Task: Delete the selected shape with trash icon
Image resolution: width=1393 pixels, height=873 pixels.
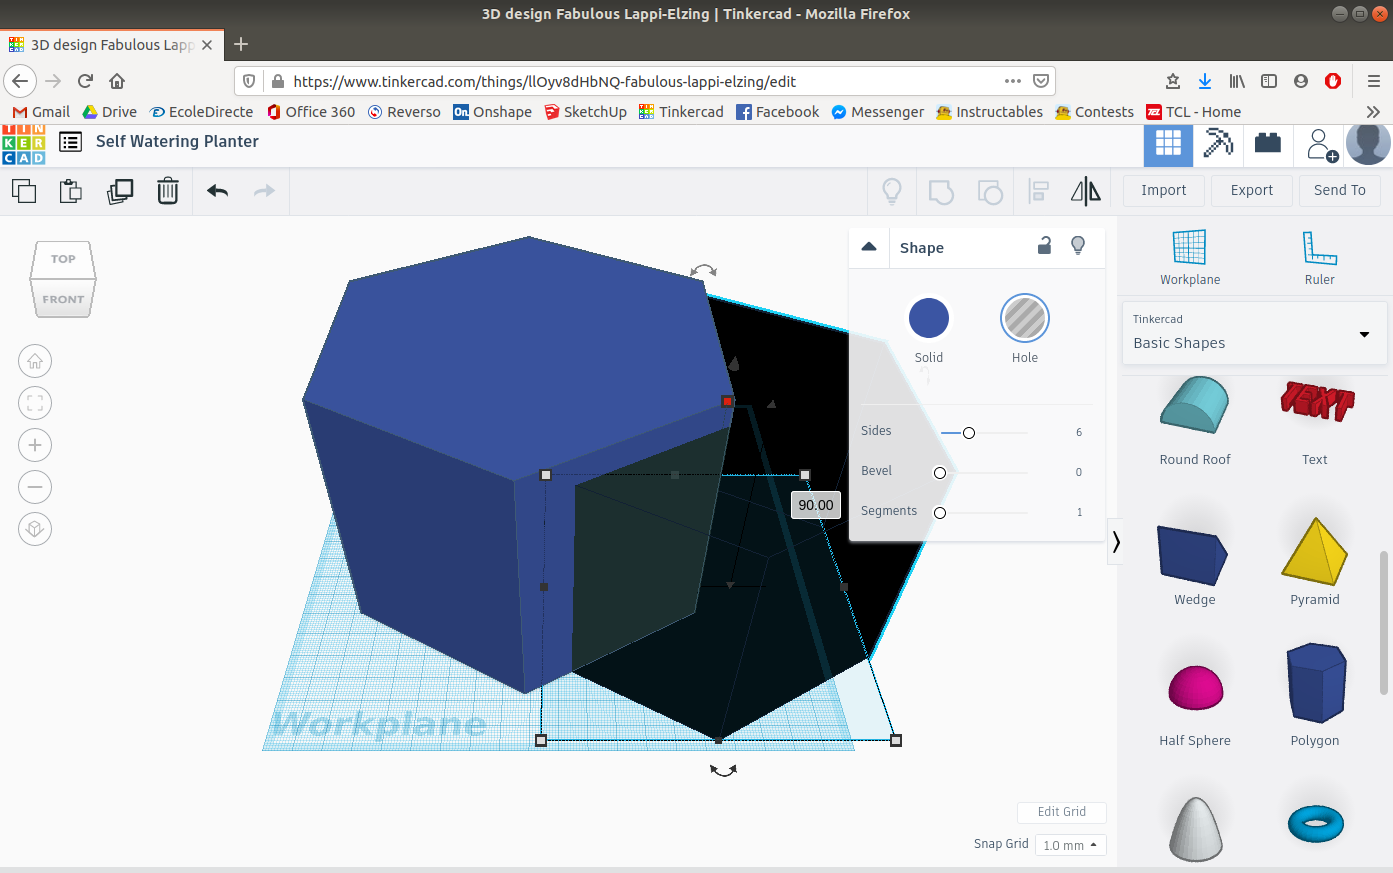Action: pos(168,190)
